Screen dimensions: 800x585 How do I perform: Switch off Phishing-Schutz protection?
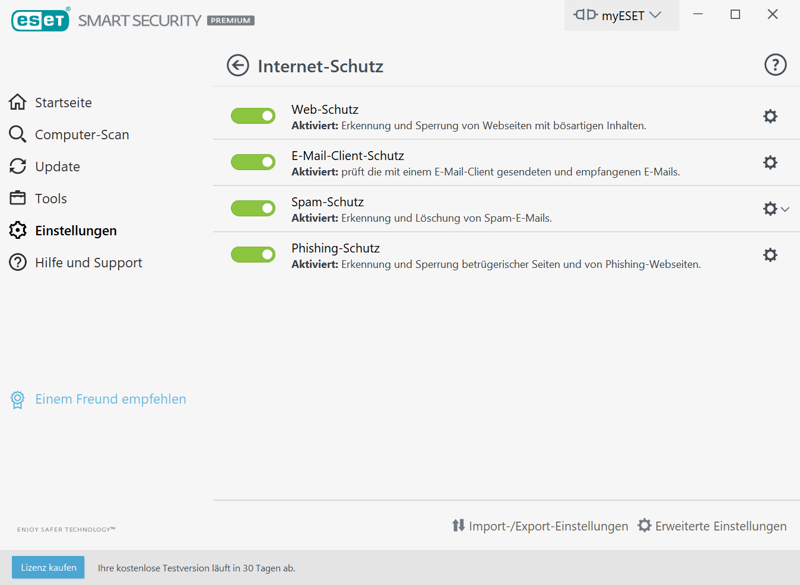click(x=253, y=255)
